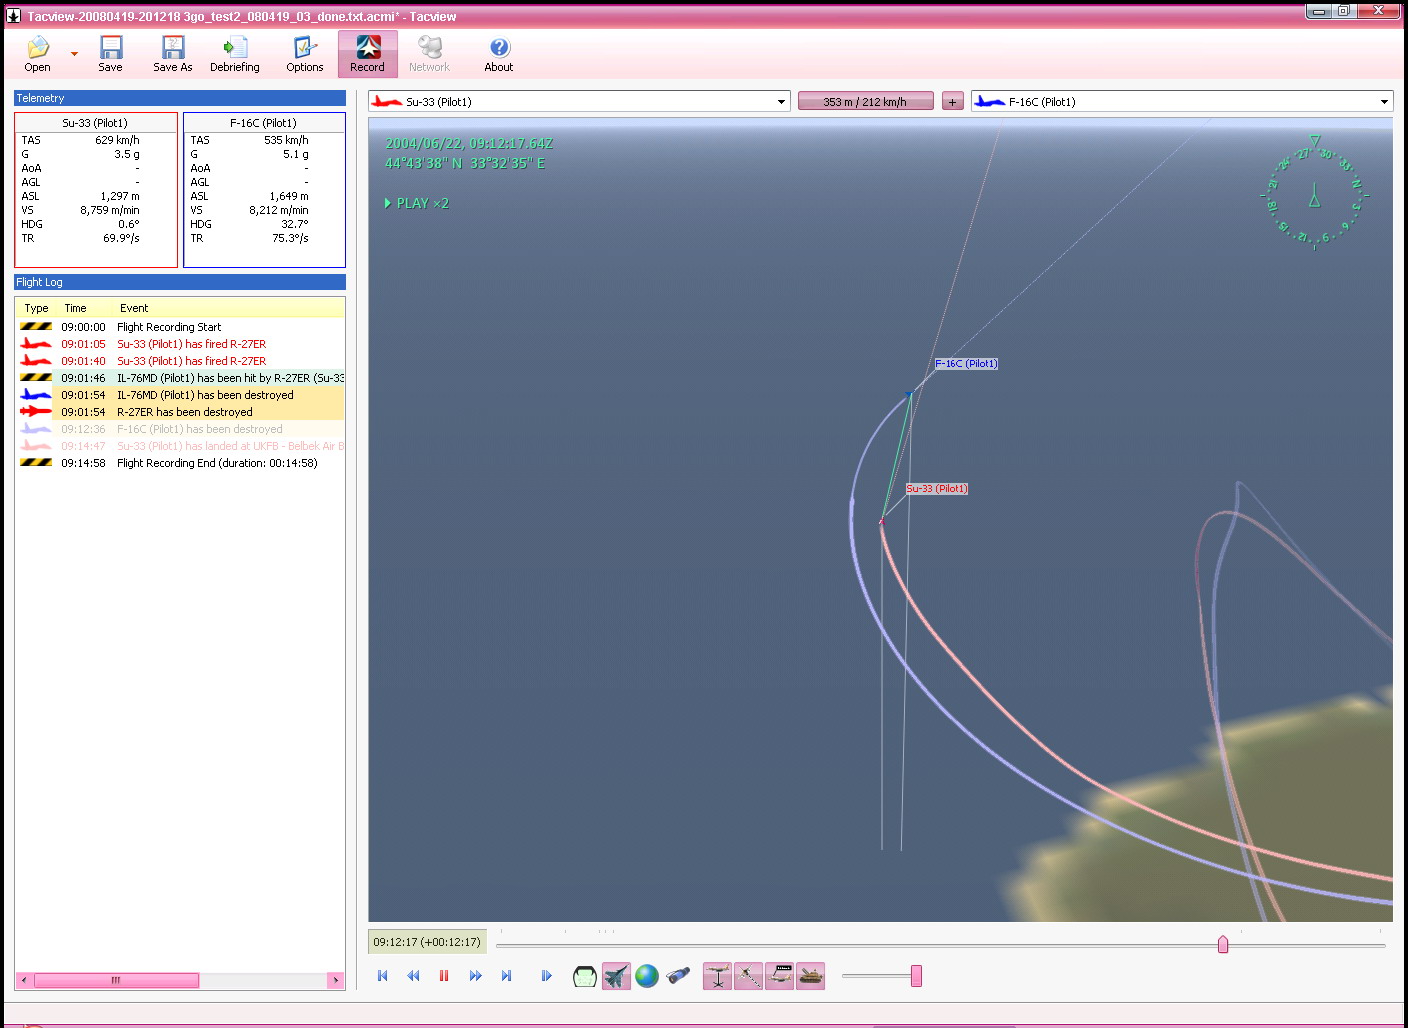Image resolution: width=1408 pixels, height=1028 pixels.
Task: Click the timeline position slider handle
Action: tap(1222, 944)
